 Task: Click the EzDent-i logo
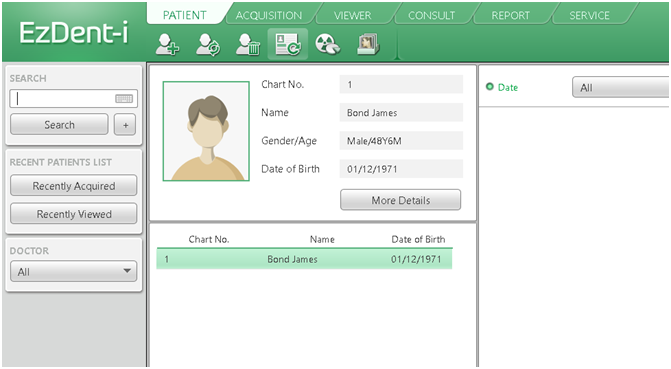pos(74,33)
